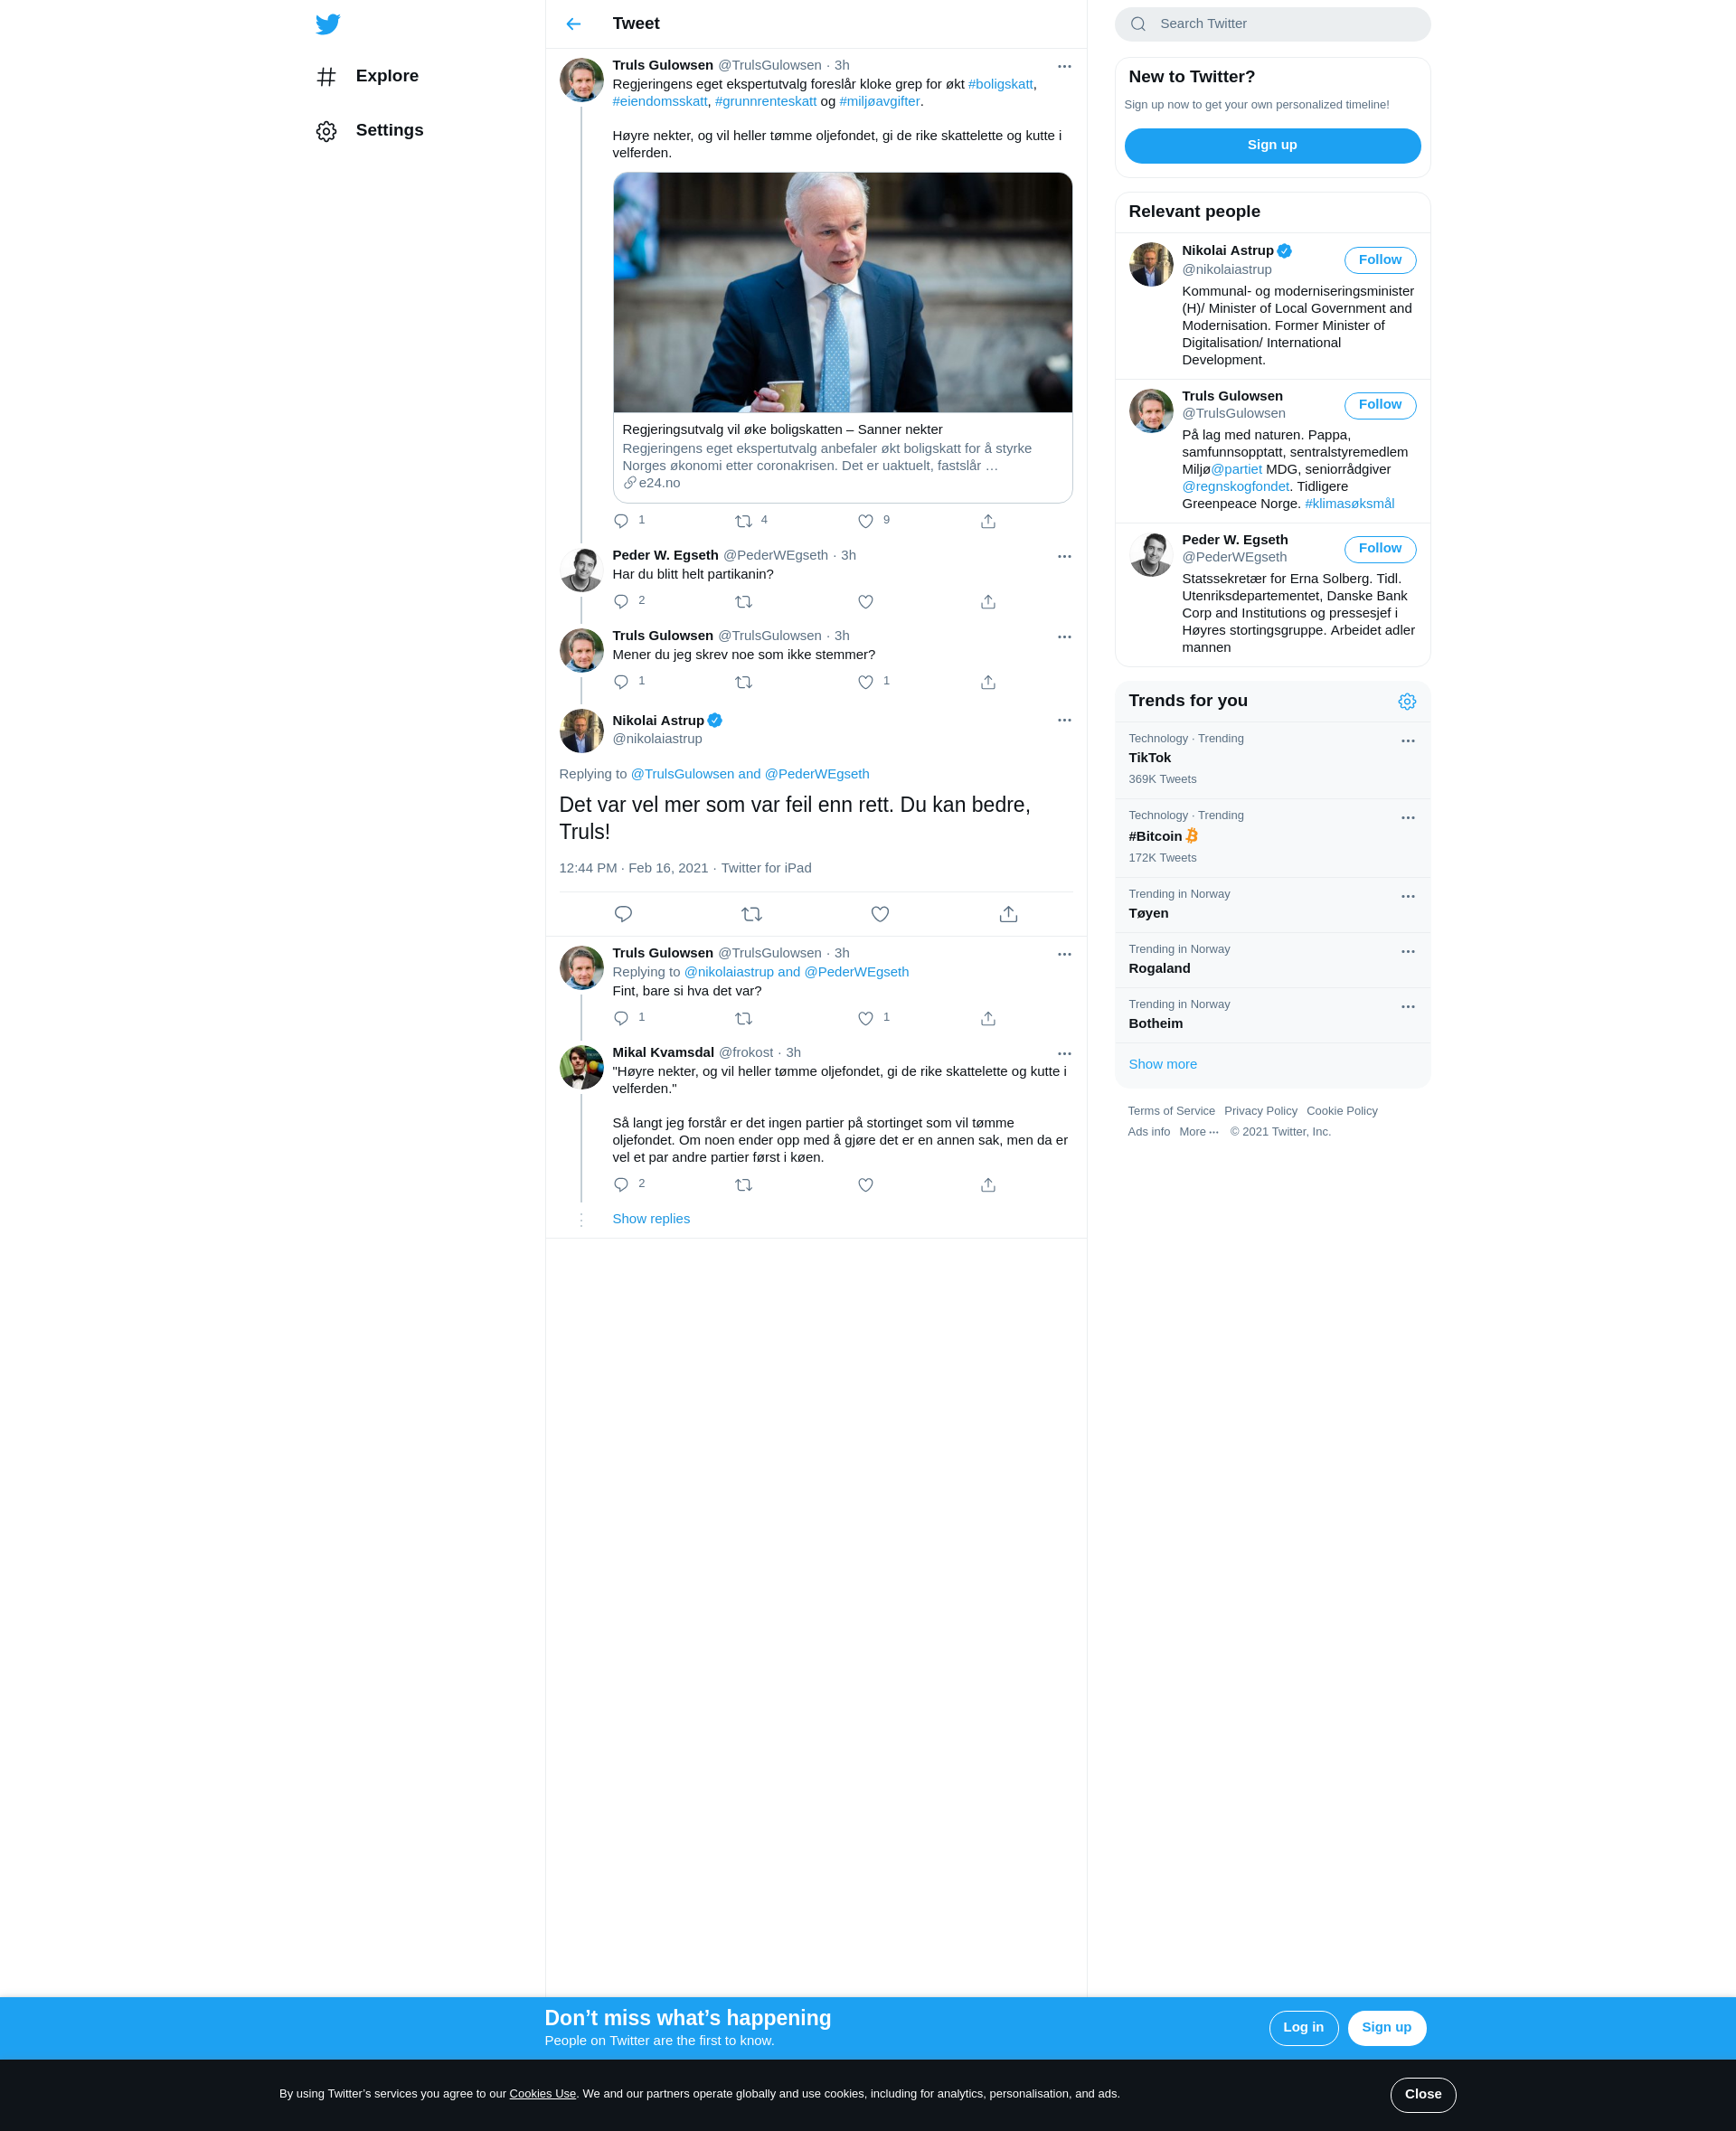Retweet 'Mener du jeg skrev' tweet
The height and width of the screenshot is (2131, 1736).
point(743,682)
